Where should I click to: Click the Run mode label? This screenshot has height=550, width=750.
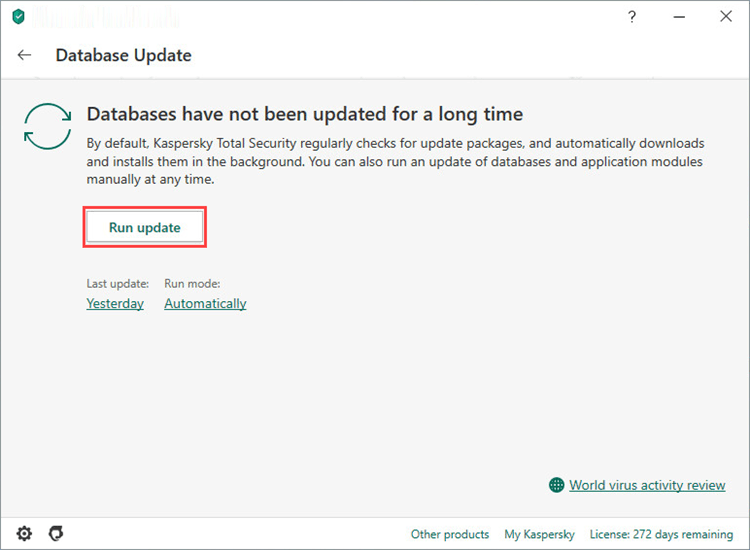tap(192, 284)
